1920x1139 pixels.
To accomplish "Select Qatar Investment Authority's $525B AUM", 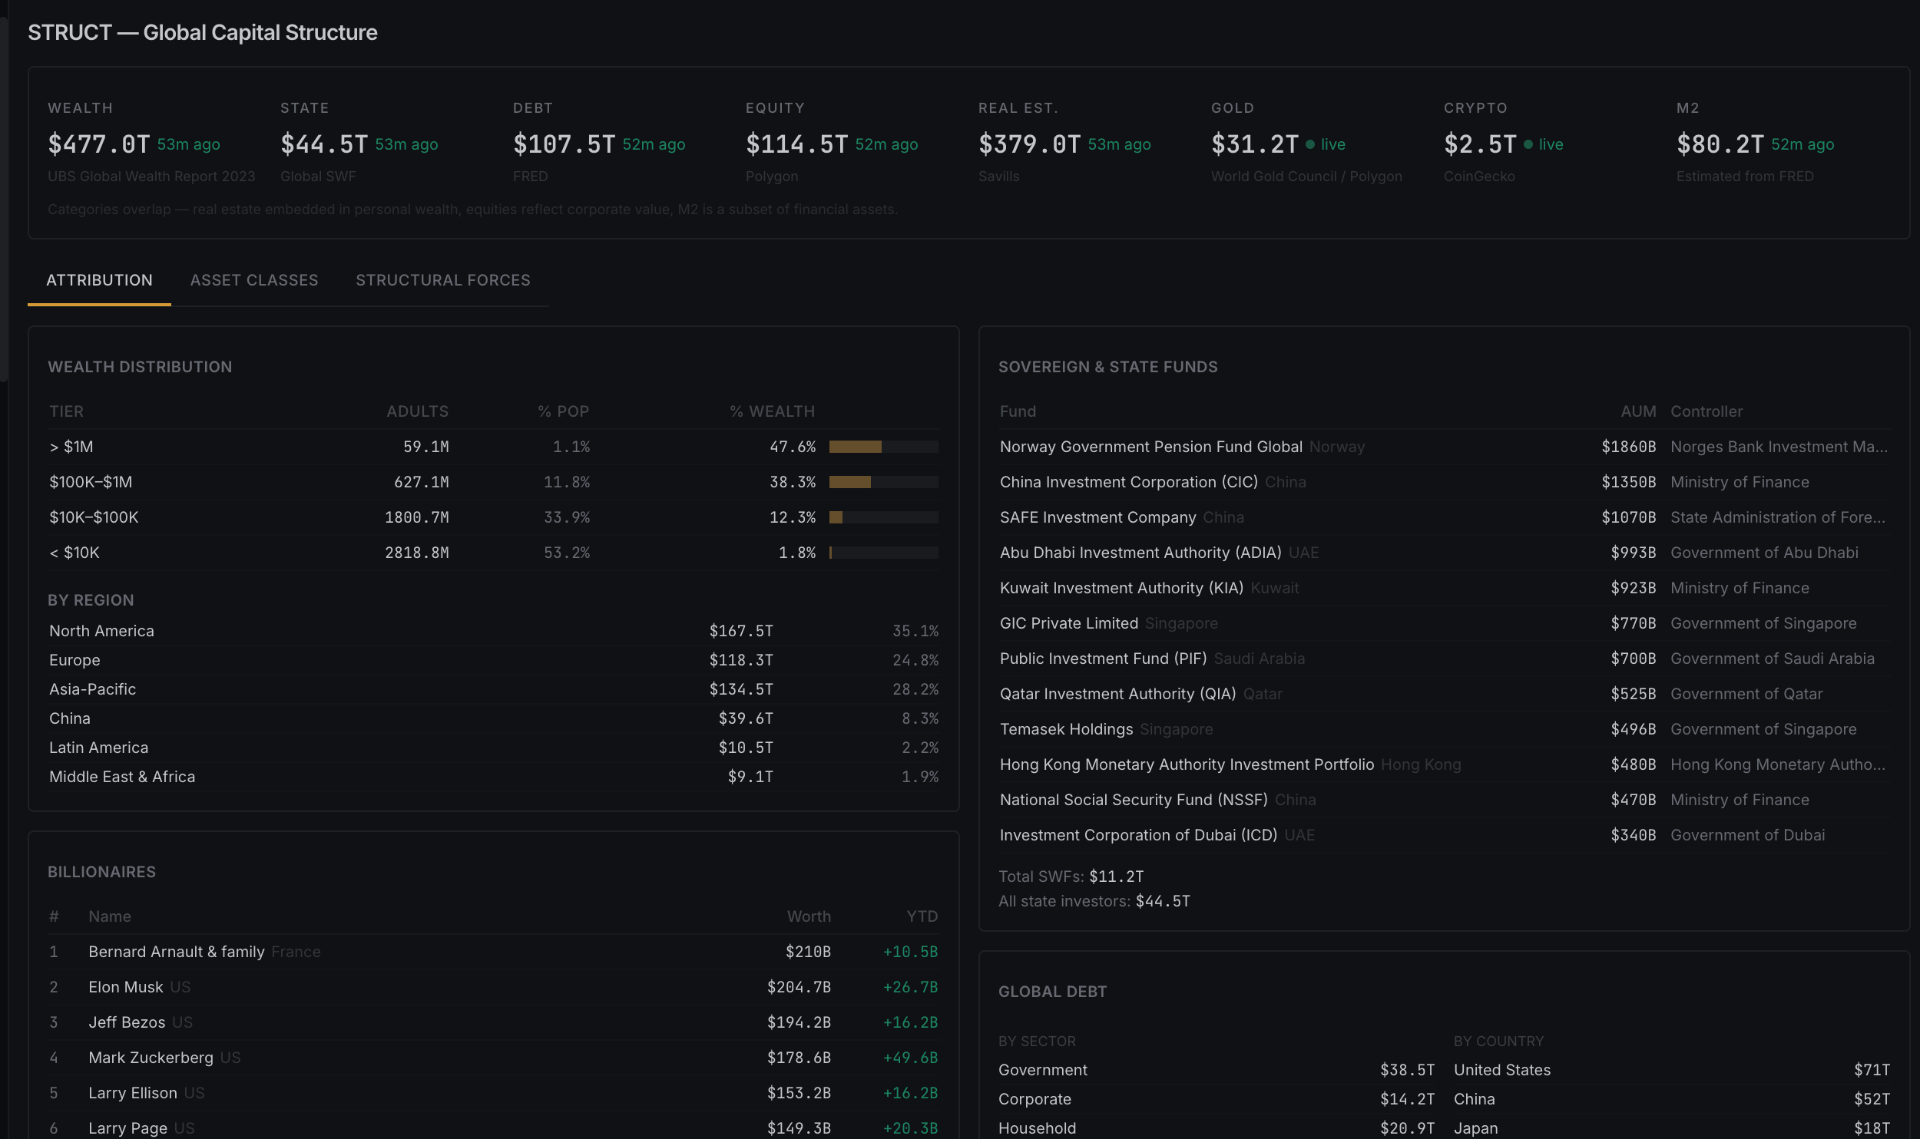I will point(1633,694).
